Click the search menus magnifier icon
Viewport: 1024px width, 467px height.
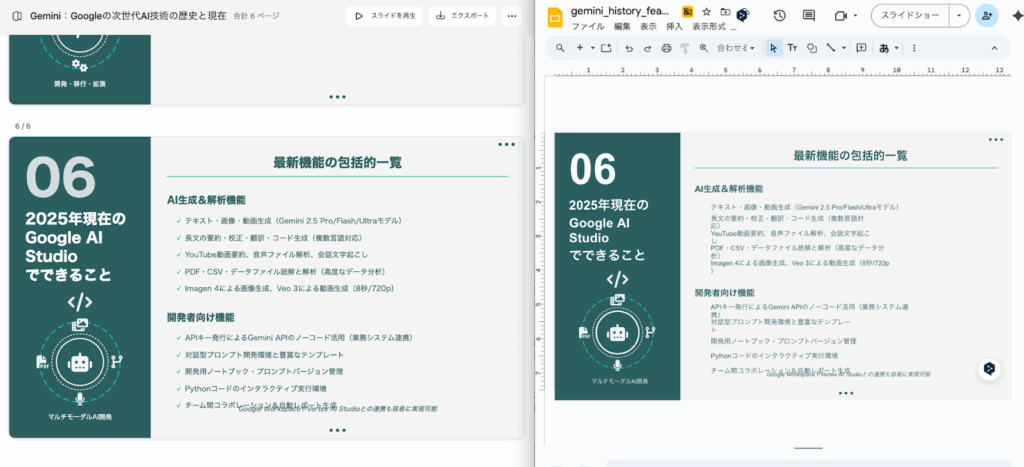[561, 48]
